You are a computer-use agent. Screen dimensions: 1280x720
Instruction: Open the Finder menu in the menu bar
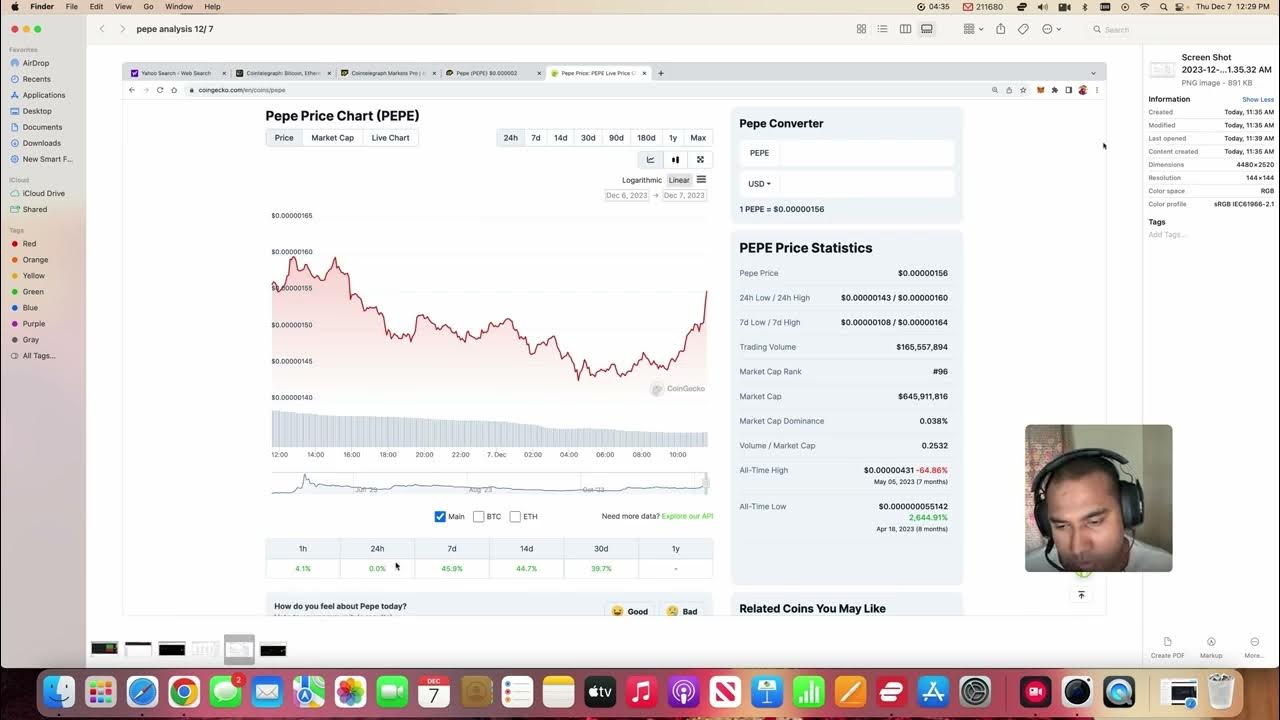[x=42, y=6]
